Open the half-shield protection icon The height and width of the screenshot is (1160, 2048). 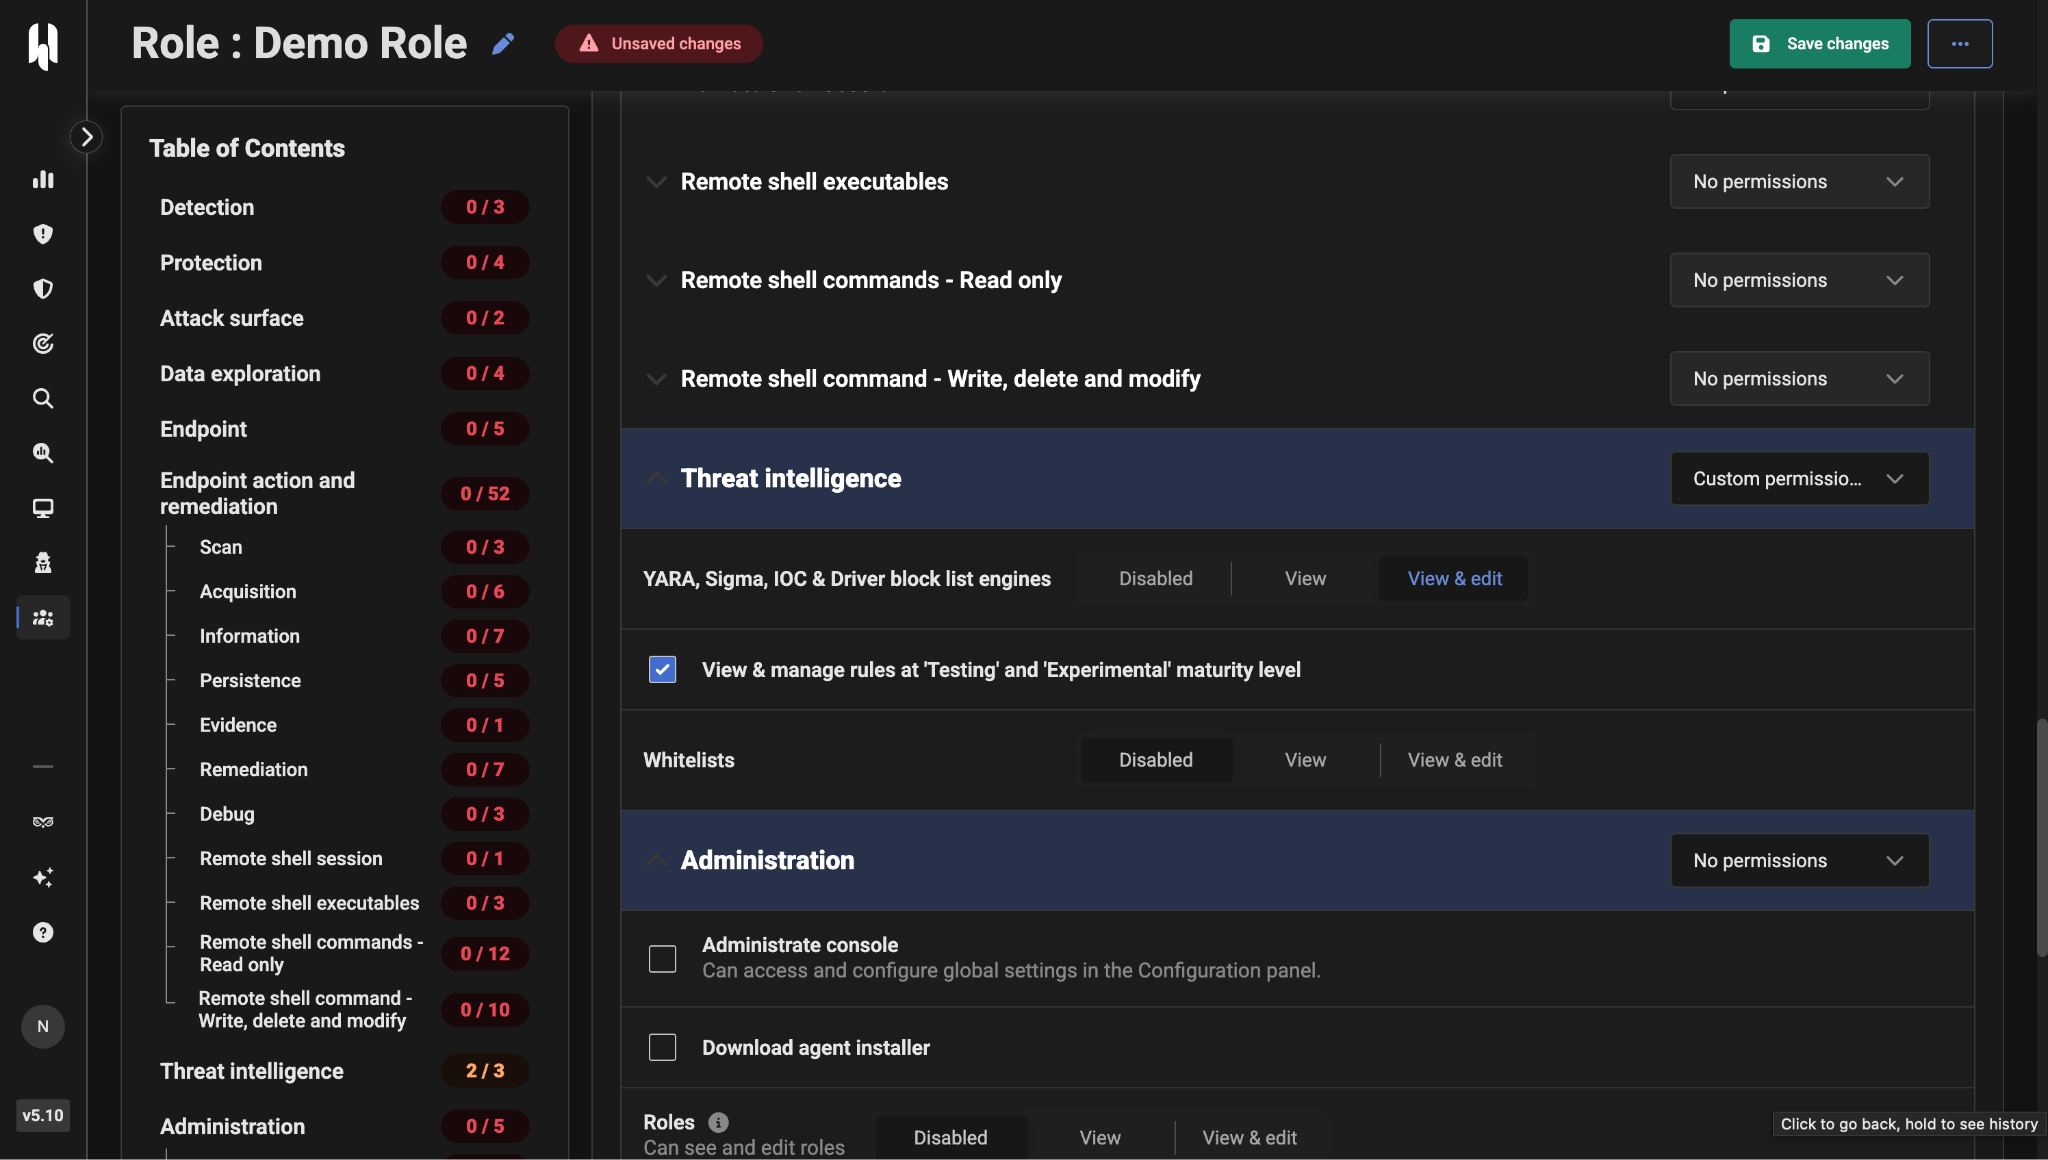pos(43,289)
